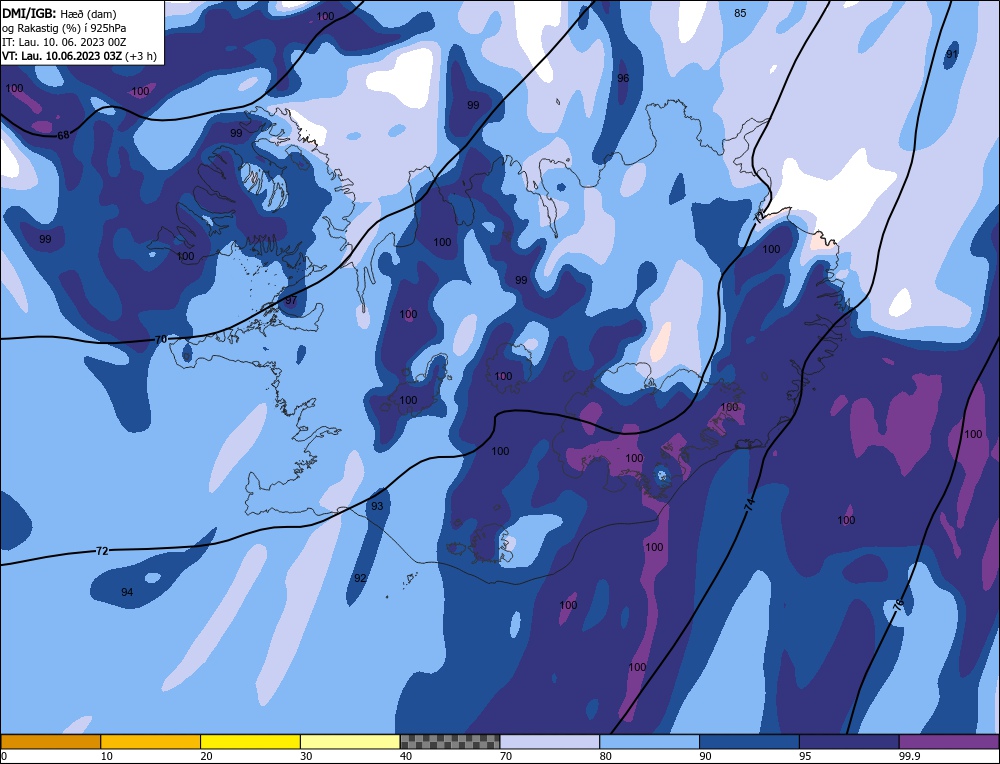The height and width of the screenshot is (764, 1000).
Task: Click the dark orange 0–10 legend swatch
Action: pyautogui.click(x=50, y=741)
